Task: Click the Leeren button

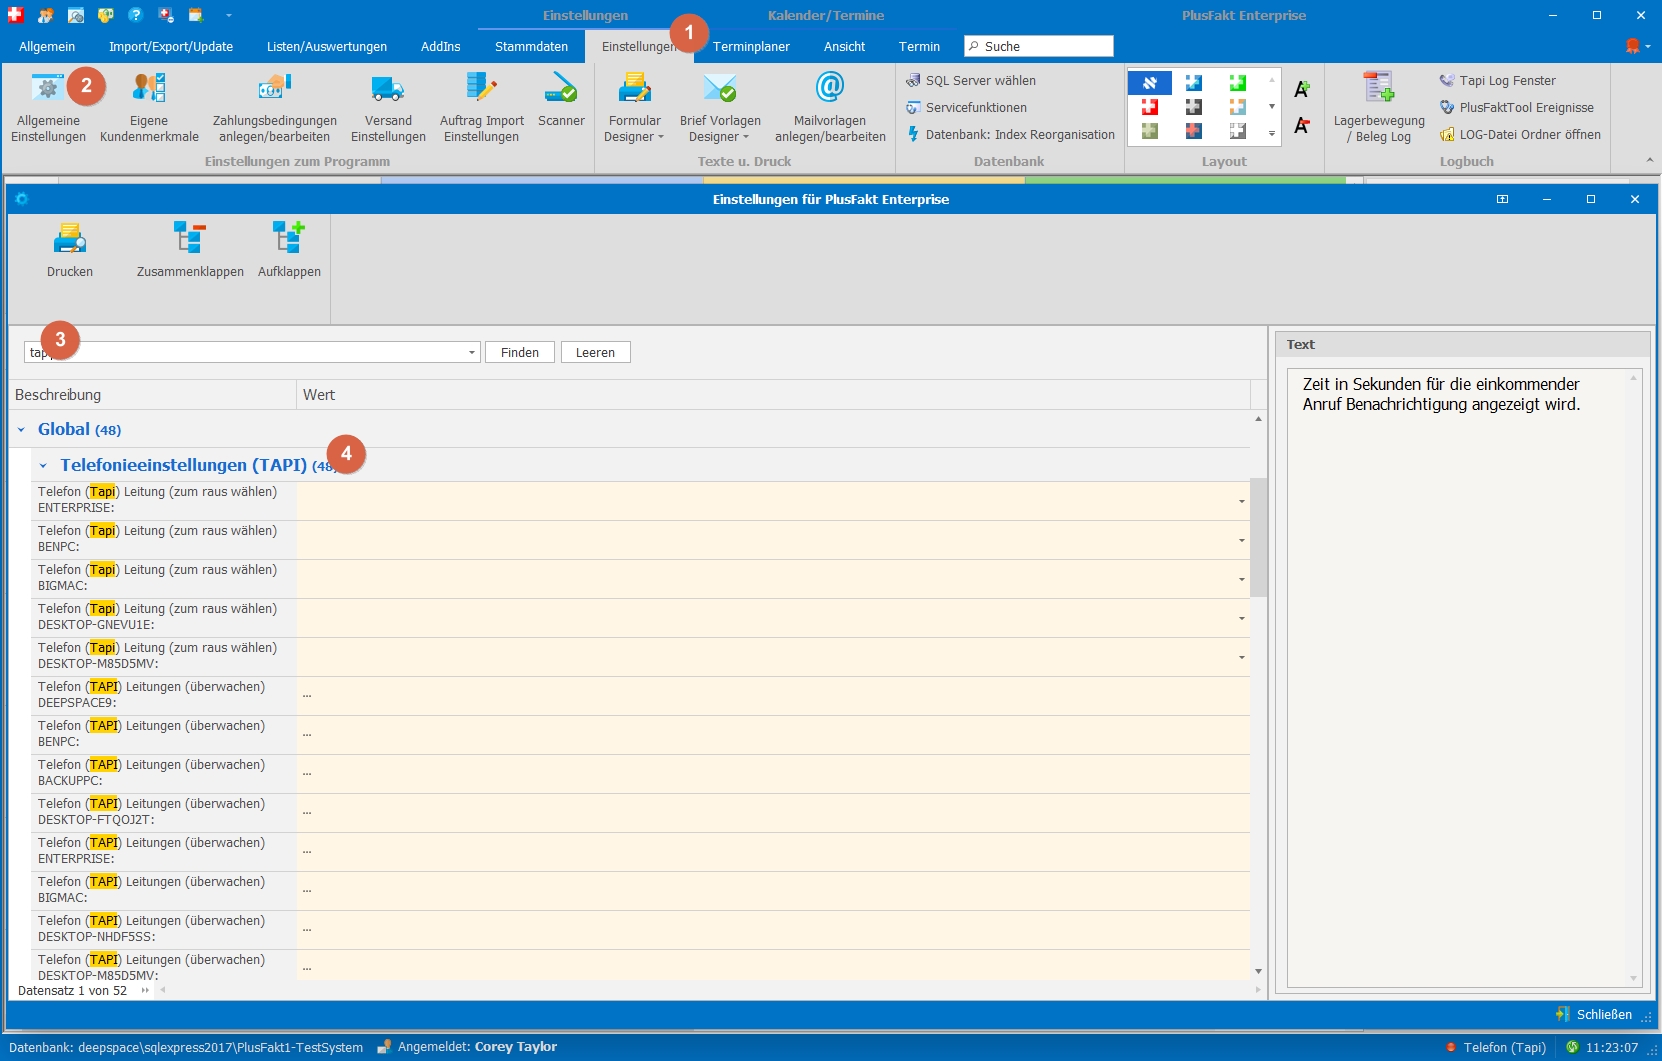Action: click(595, 352)
